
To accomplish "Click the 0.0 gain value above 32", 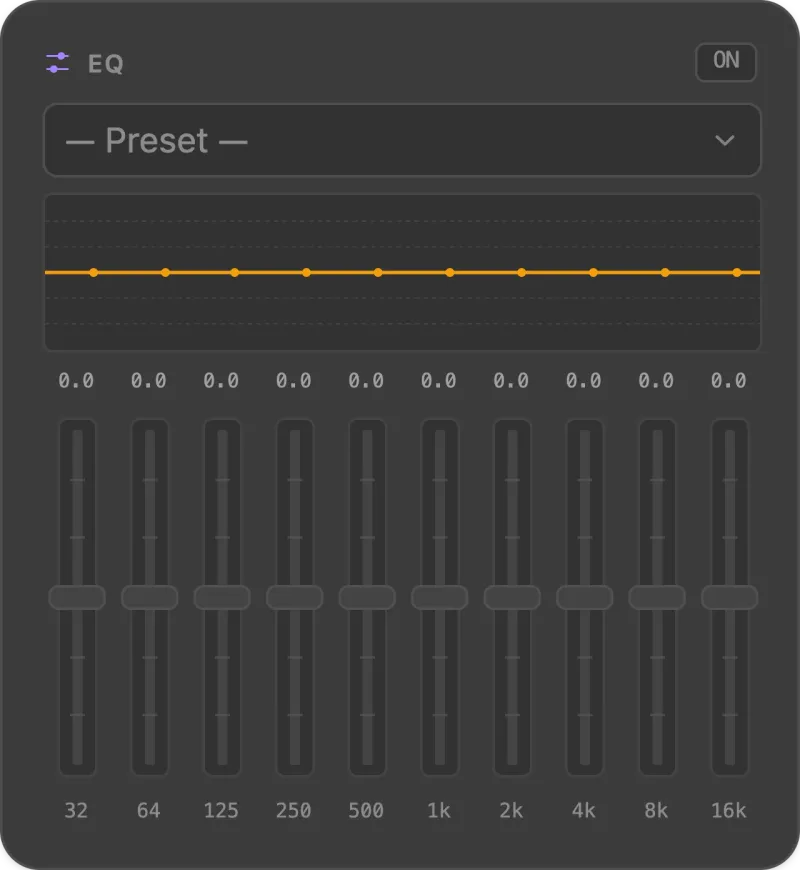I will pos(76,381).
